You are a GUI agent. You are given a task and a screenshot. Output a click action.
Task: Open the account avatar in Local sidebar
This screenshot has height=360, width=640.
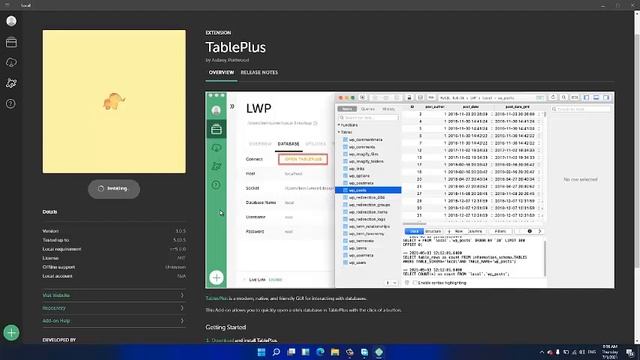click(11, 21)
